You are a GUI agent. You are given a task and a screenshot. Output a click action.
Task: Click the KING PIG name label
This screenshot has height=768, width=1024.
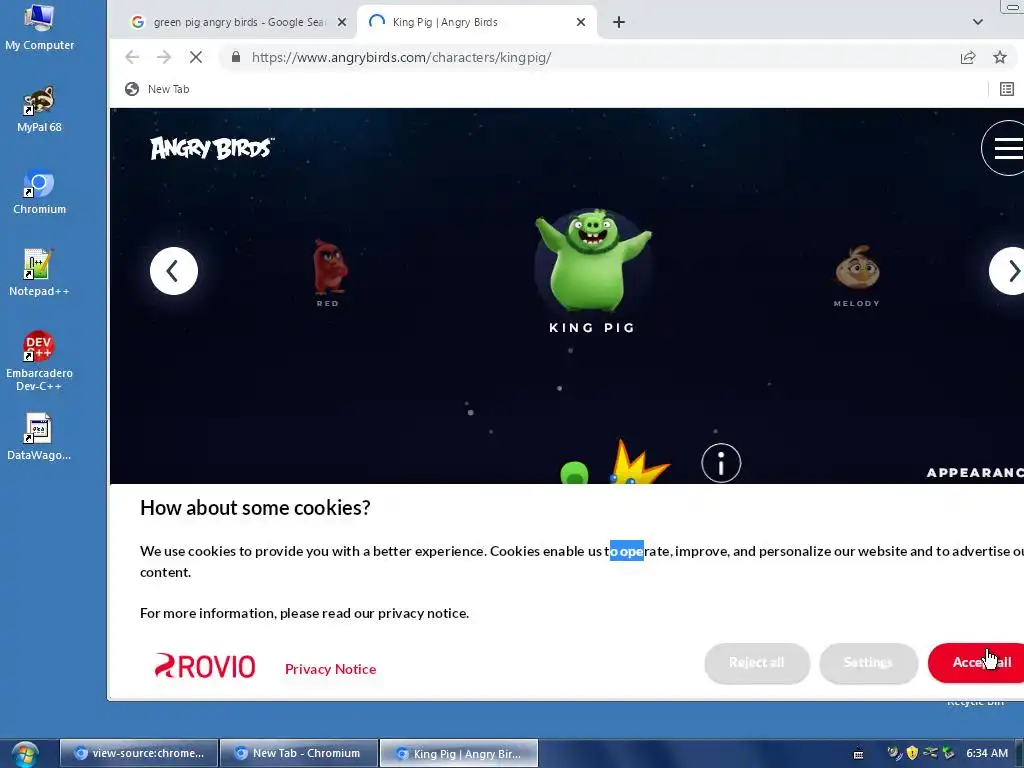[592, 328]
